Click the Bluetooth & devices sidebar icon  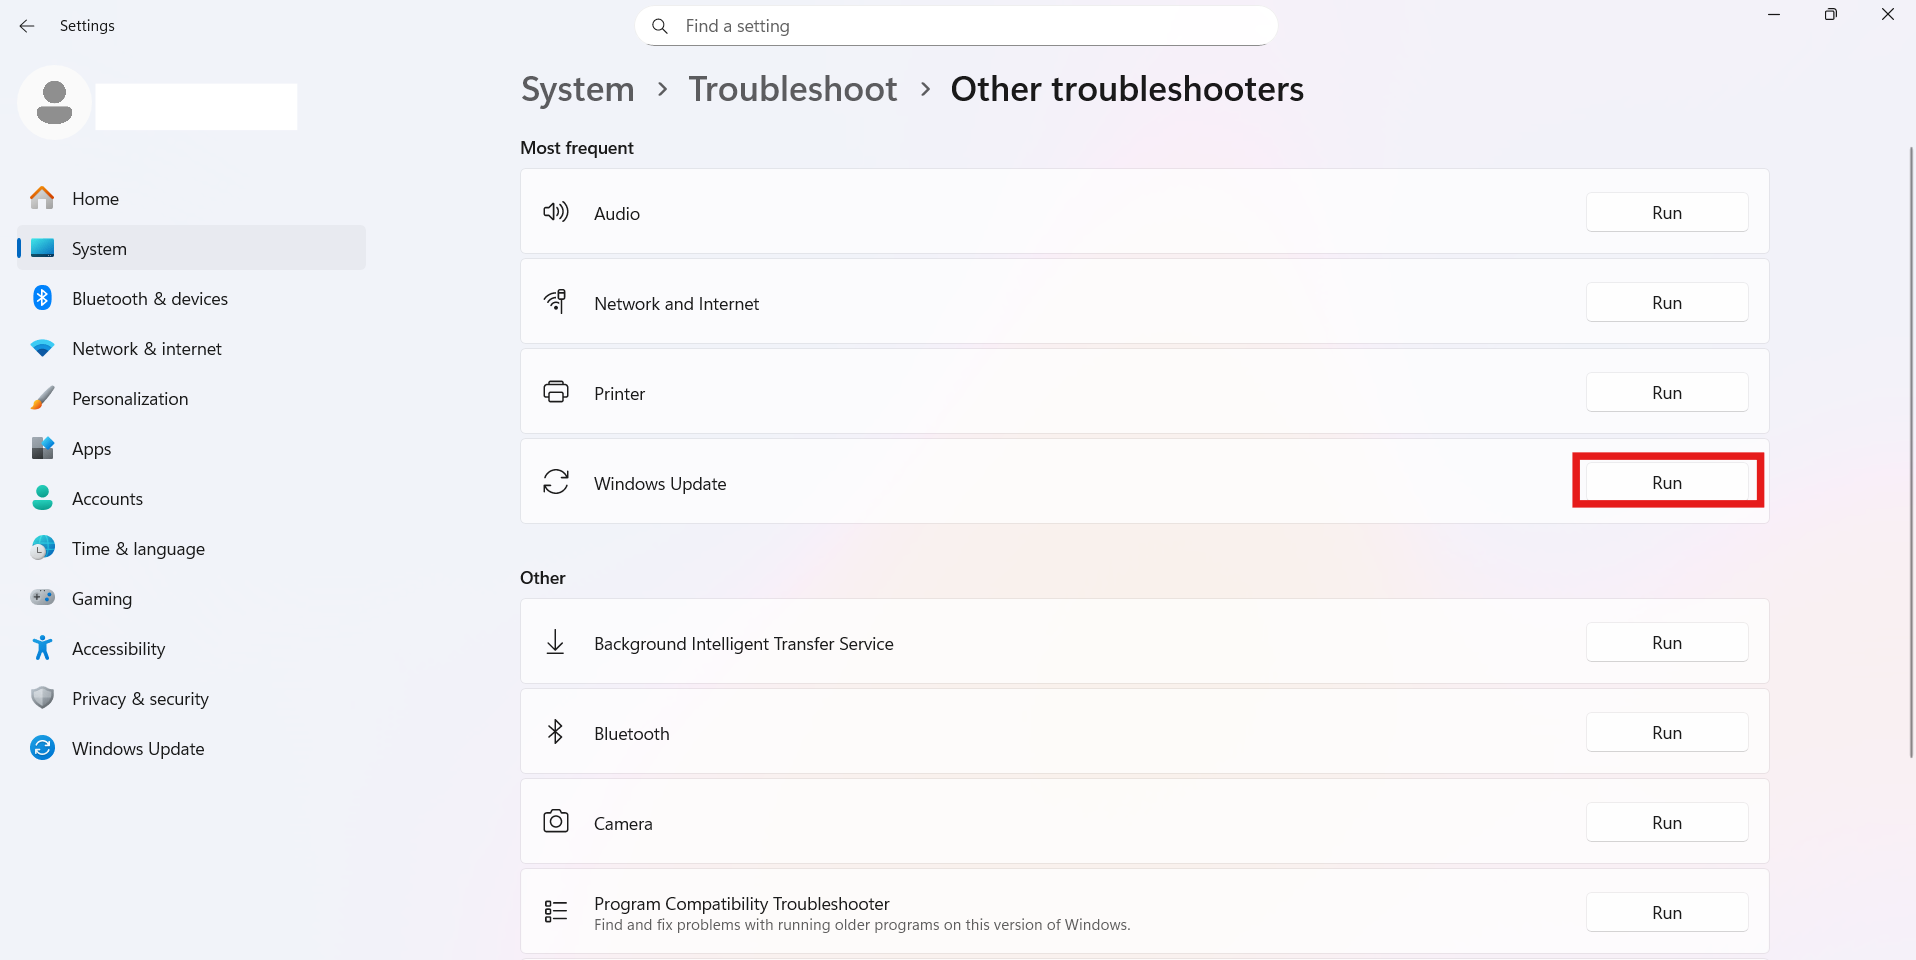point(42,298)
